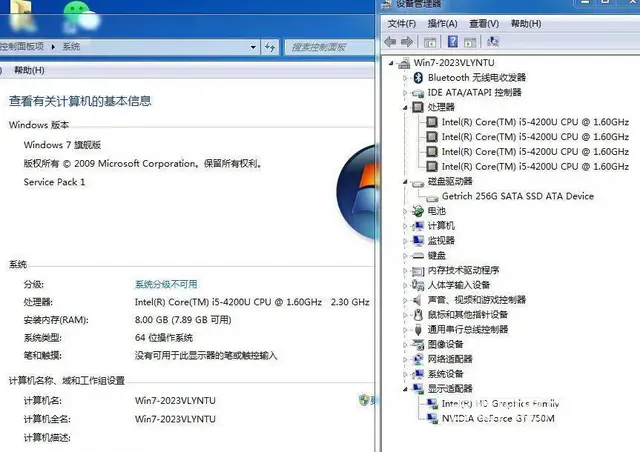640x452 pixels.
Task: Click the 网络适配器 icon
Action: [418, 359]
